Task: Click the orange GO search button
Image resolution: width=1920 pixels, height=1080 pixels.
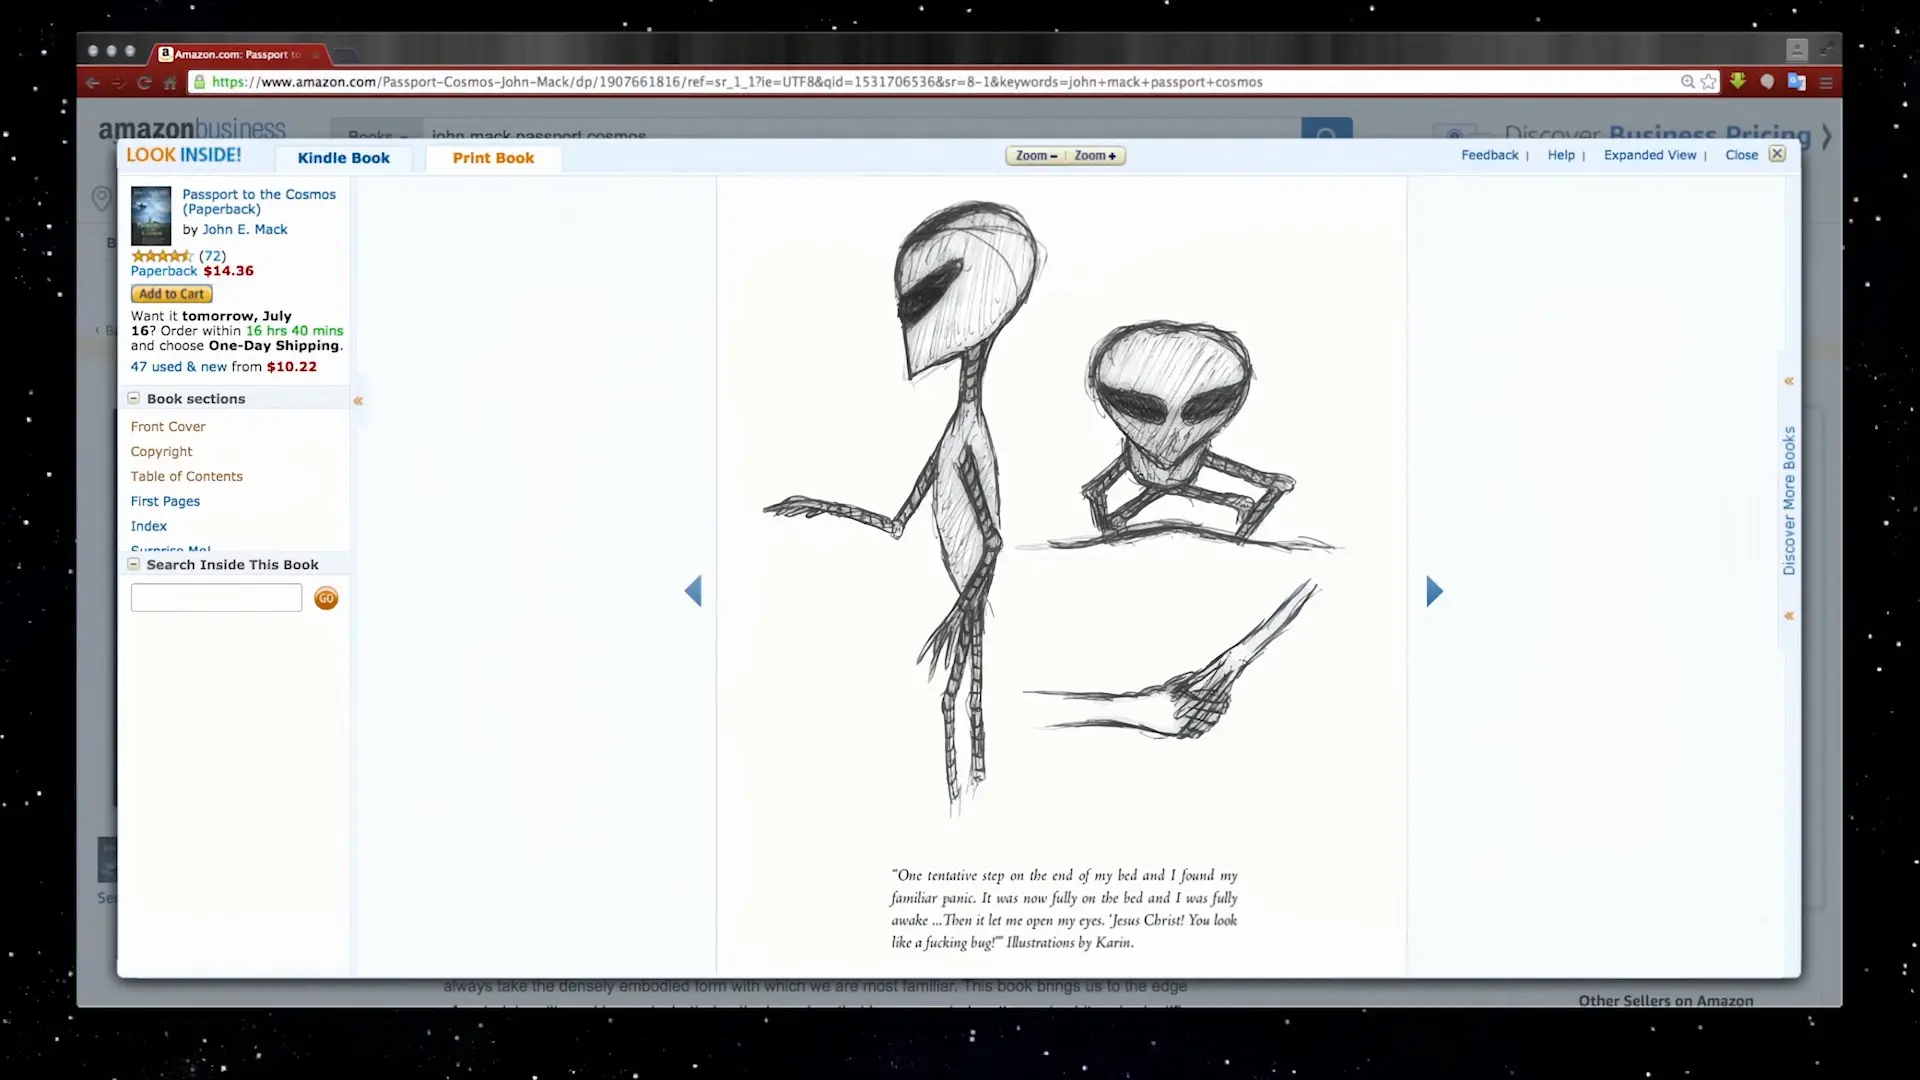Action: point(326,598)
